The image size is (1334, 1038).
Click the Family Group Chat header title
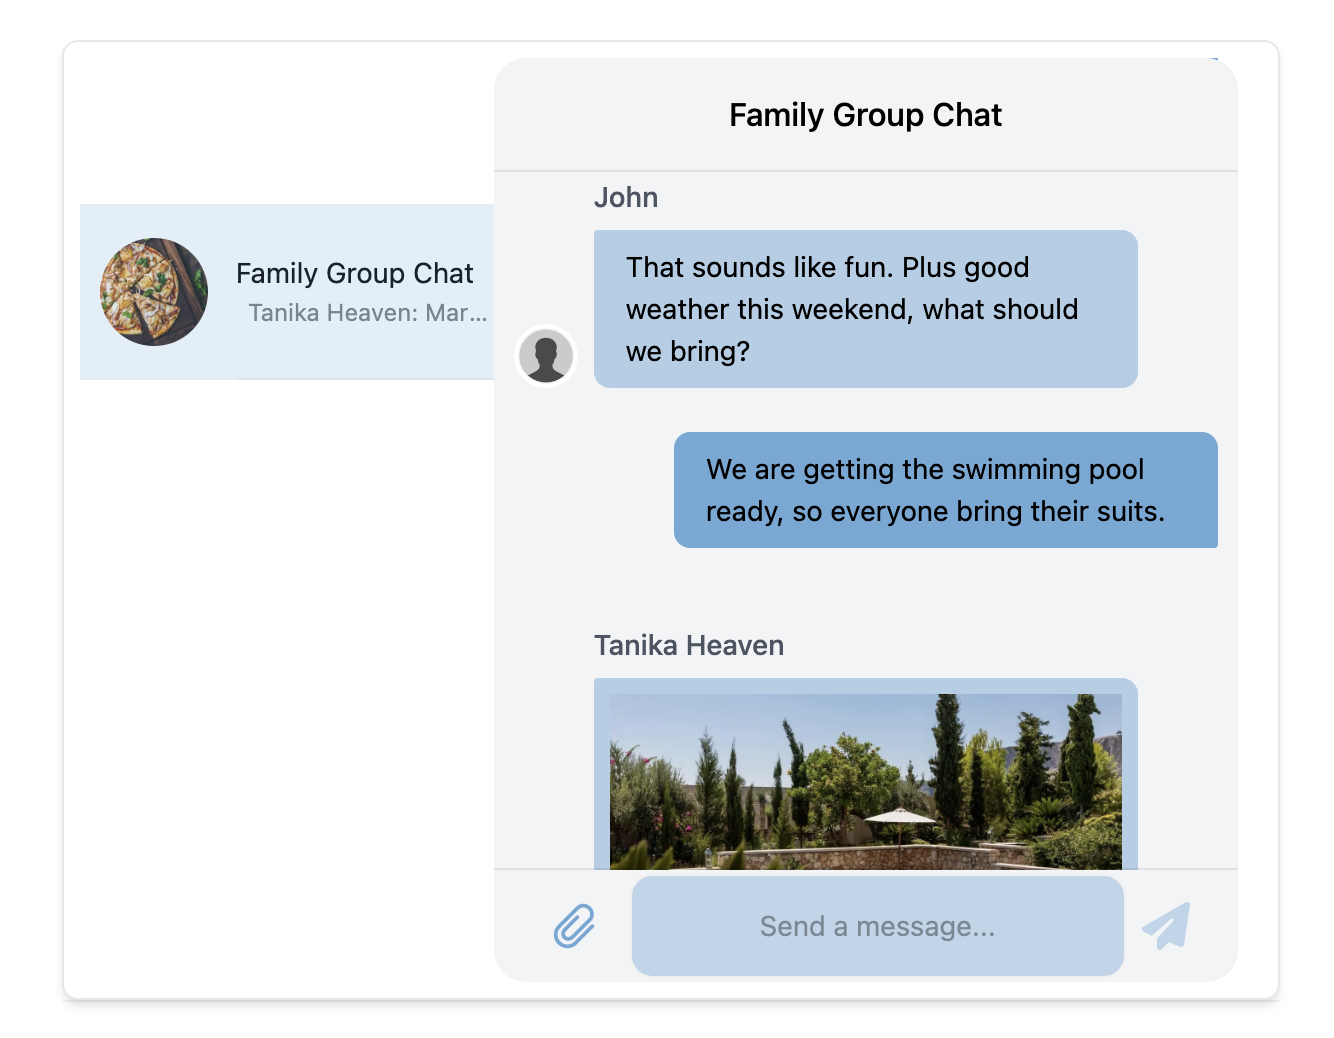865,114
